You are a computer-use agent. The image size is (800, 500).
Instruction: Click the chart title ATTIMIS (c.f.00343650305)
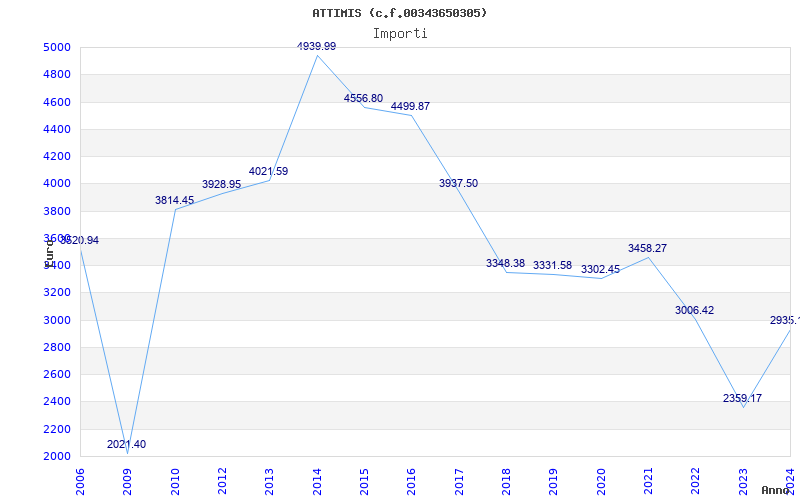tap(400, 13)
